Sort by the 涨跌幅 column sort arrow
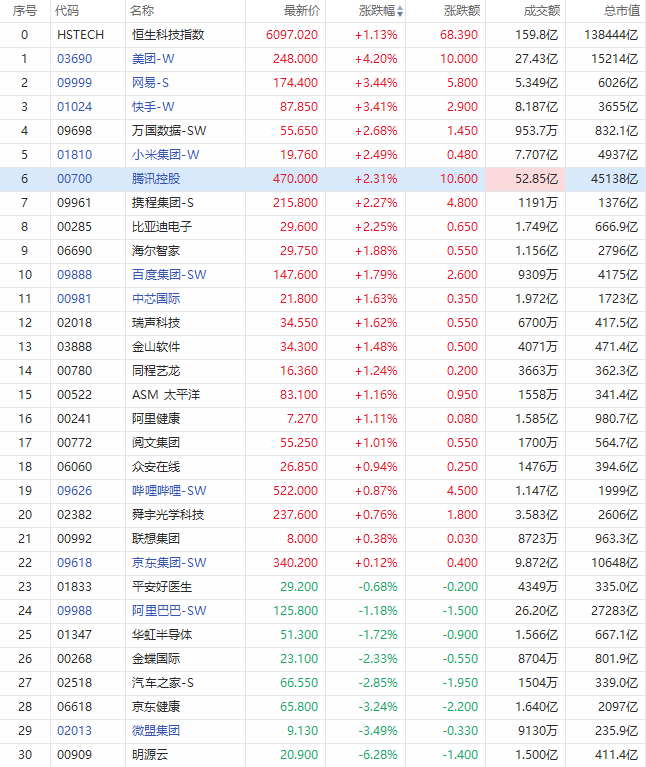 tap(400, 11)
